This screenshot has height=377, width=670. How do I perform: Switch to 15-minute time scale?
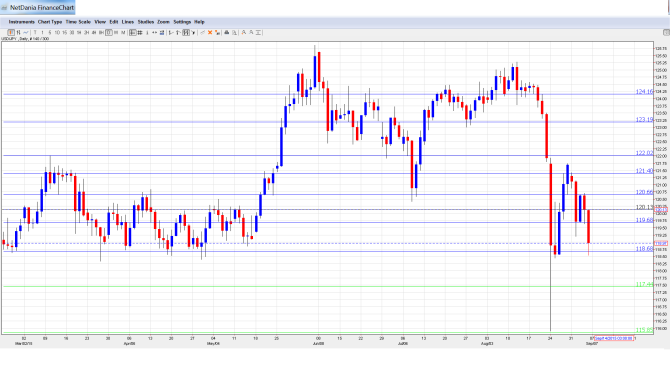tap(65, 32)
